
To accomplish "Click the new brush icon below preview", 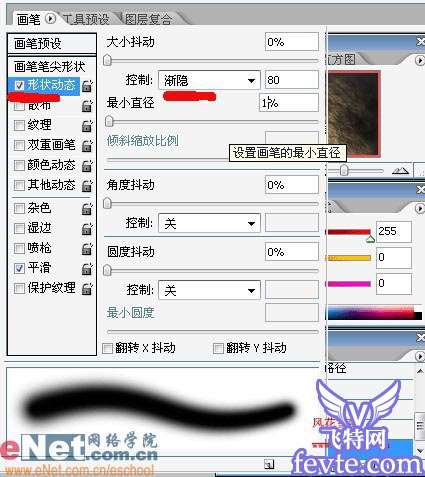I will pyautogui.click(x=269, y=464).
